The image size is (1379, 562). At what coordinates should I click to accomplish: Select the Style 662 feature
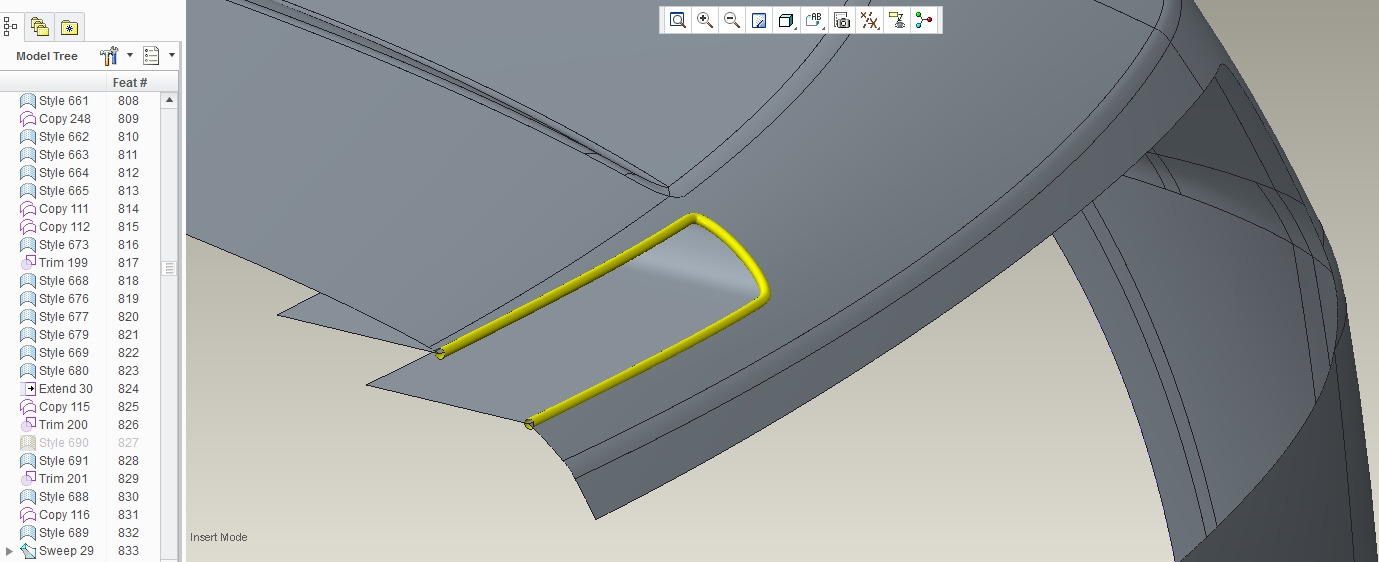pos(64,137)
